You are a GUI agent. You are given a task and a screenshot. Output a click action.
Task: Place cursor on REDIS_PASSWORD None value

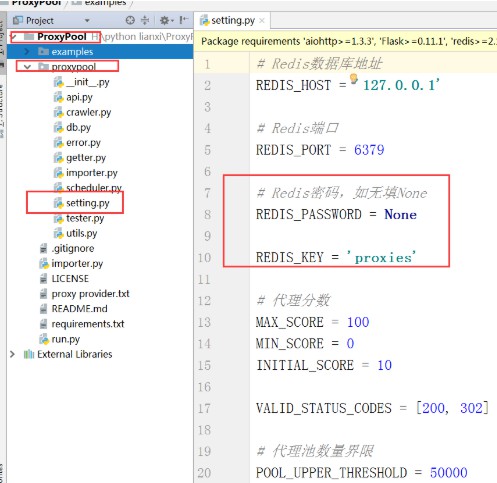coord(400,214)
